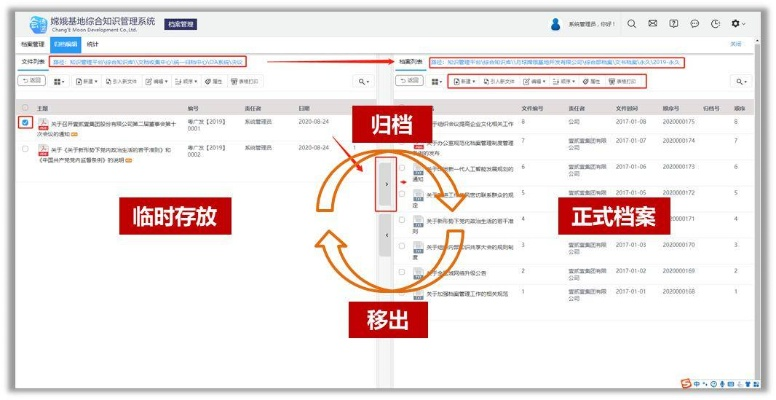This screenshot has width=776, height=400.
Task: Click the help question-mark icon in the header
Action: click(x=674, y=24)
